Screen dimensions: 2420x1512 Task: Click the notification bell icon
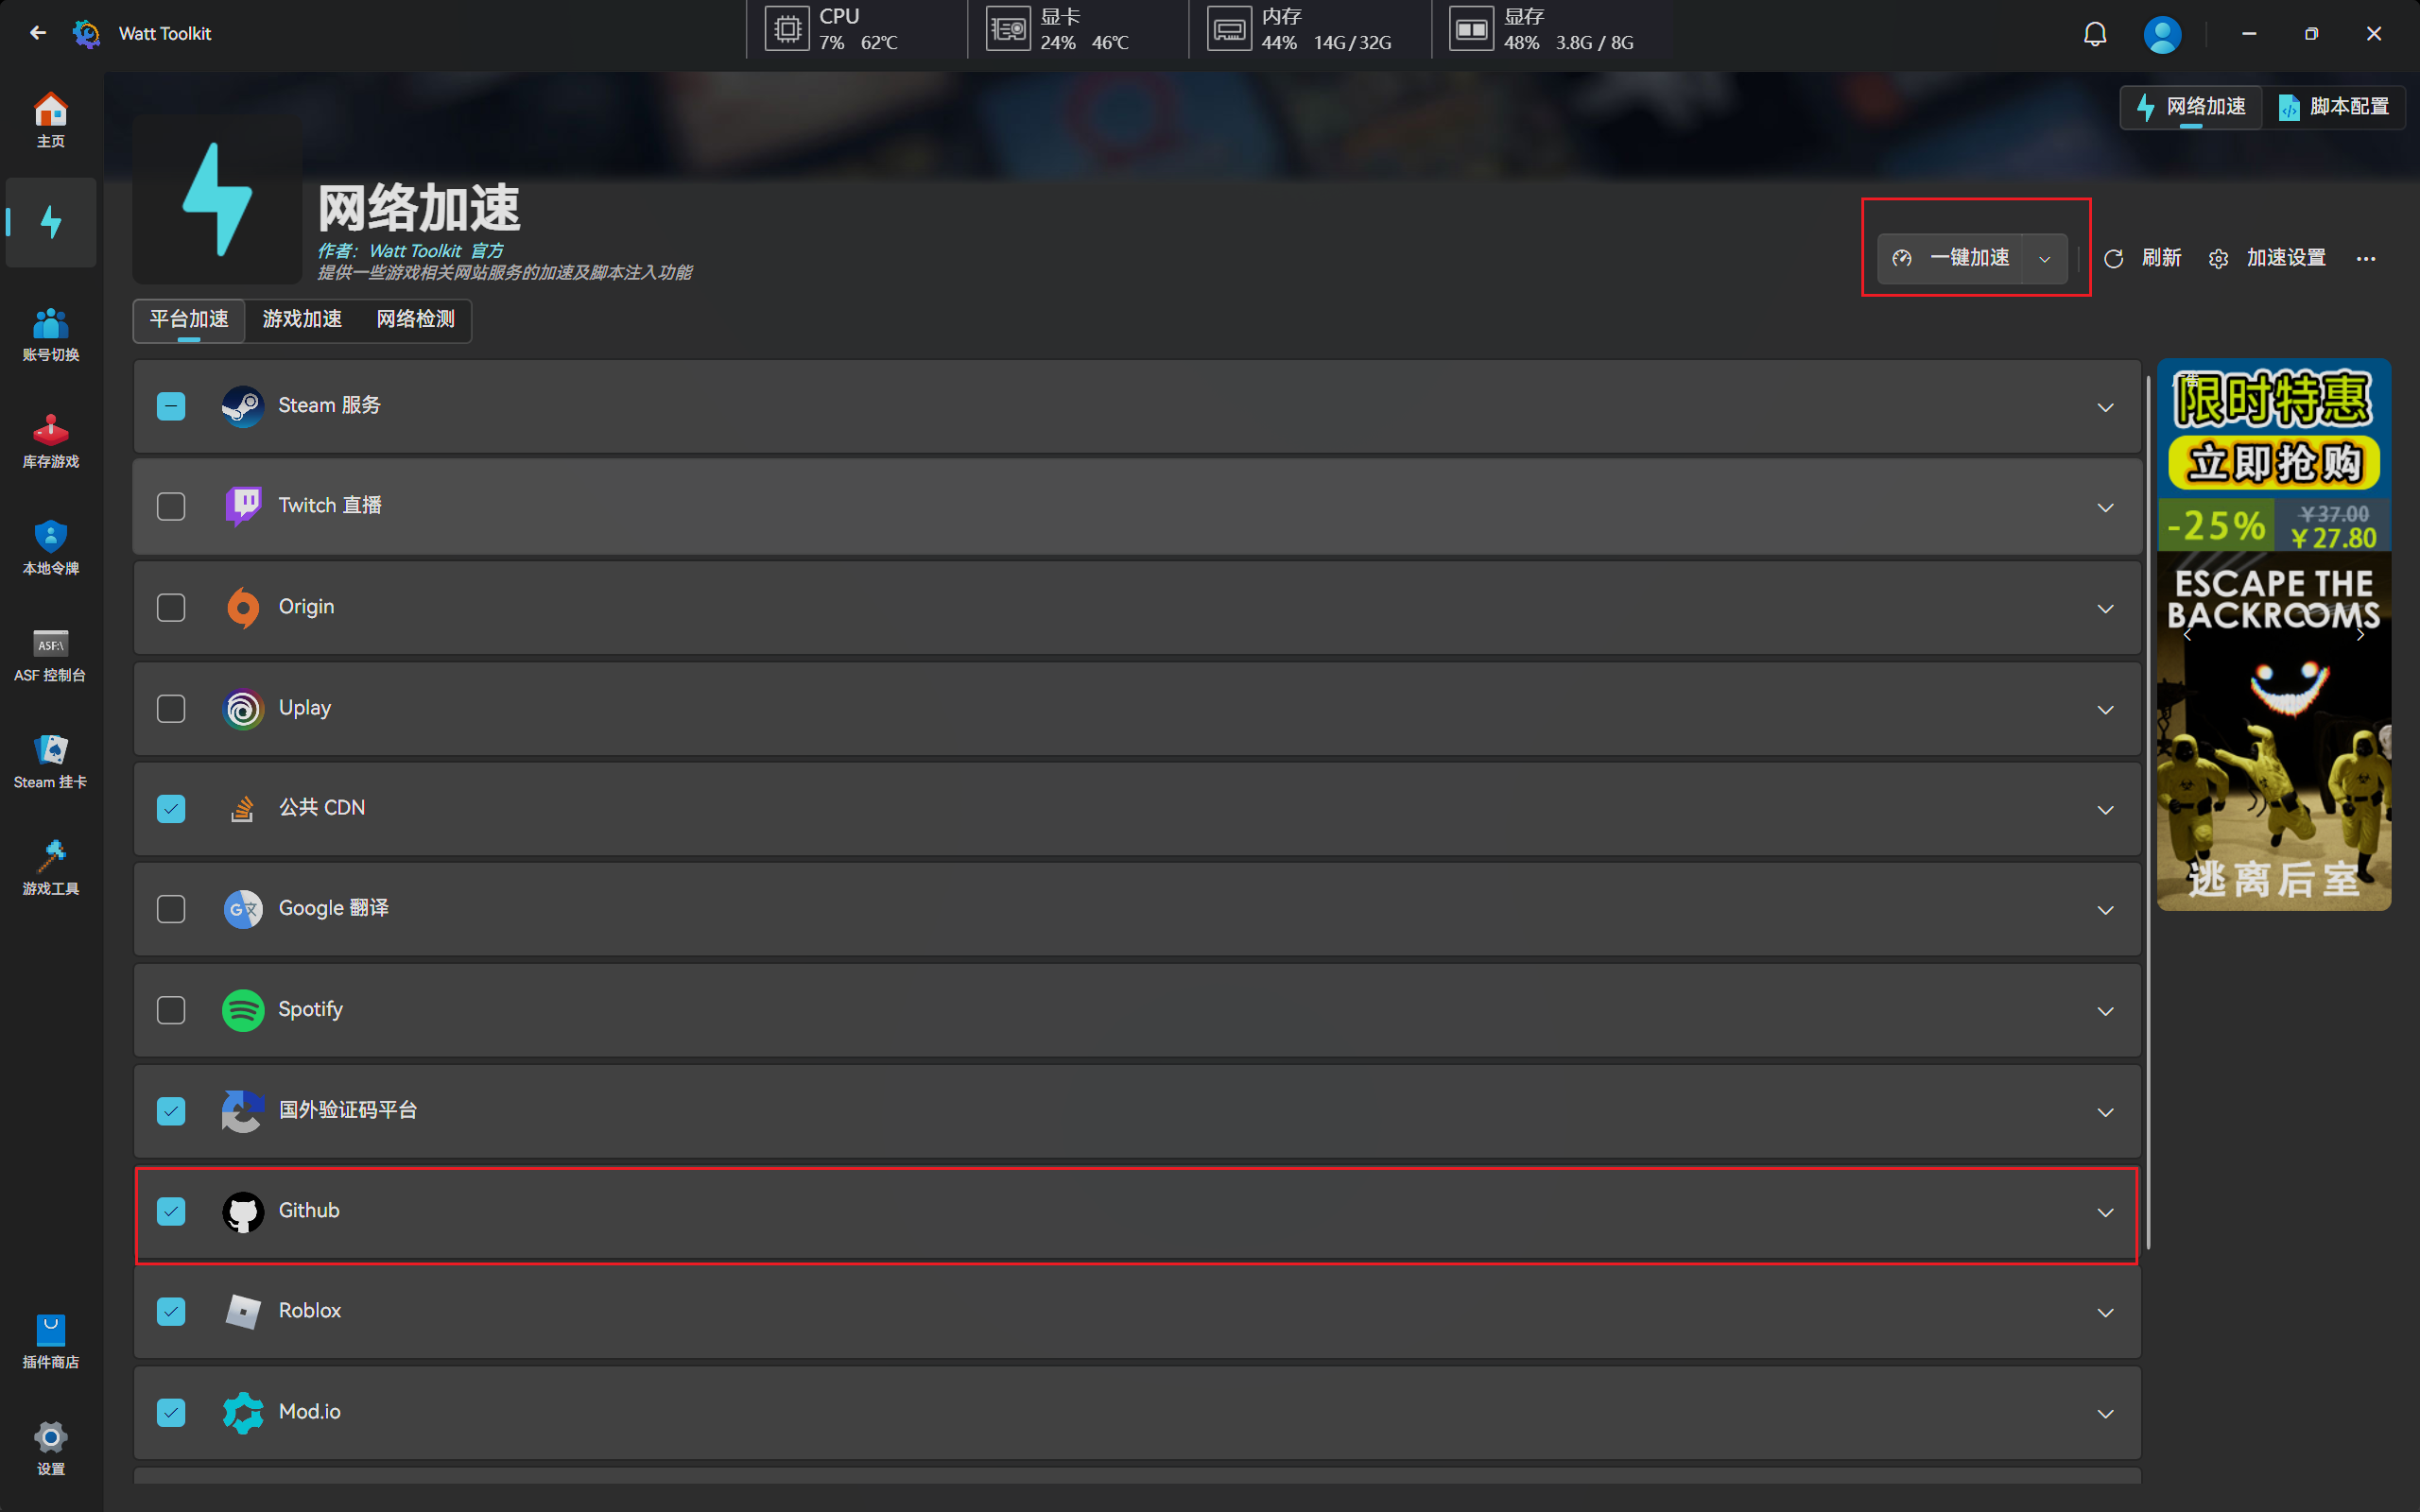2094,34
